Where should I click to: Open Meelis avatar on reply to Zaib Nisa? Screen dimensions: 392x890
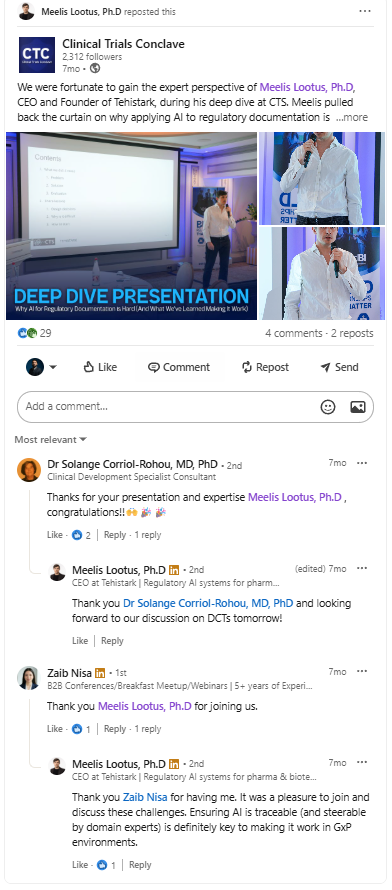tap(57, 766)
